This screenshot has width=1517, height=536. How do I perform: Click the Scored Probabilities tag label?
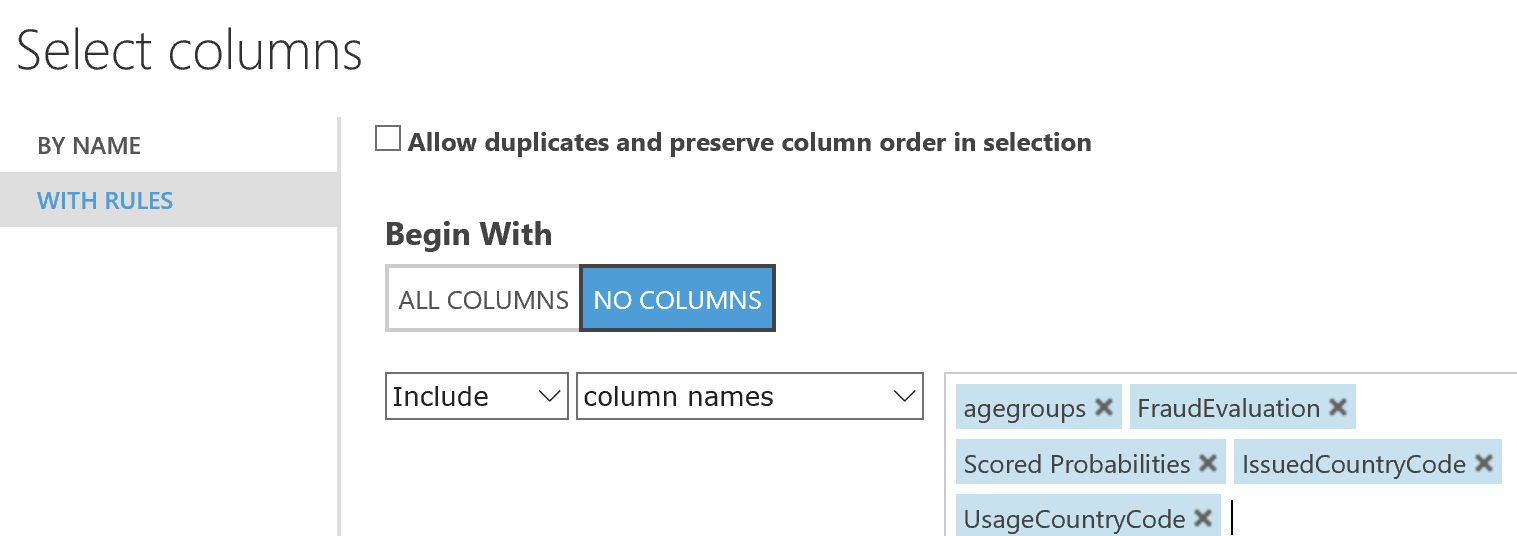(1076, 465)
